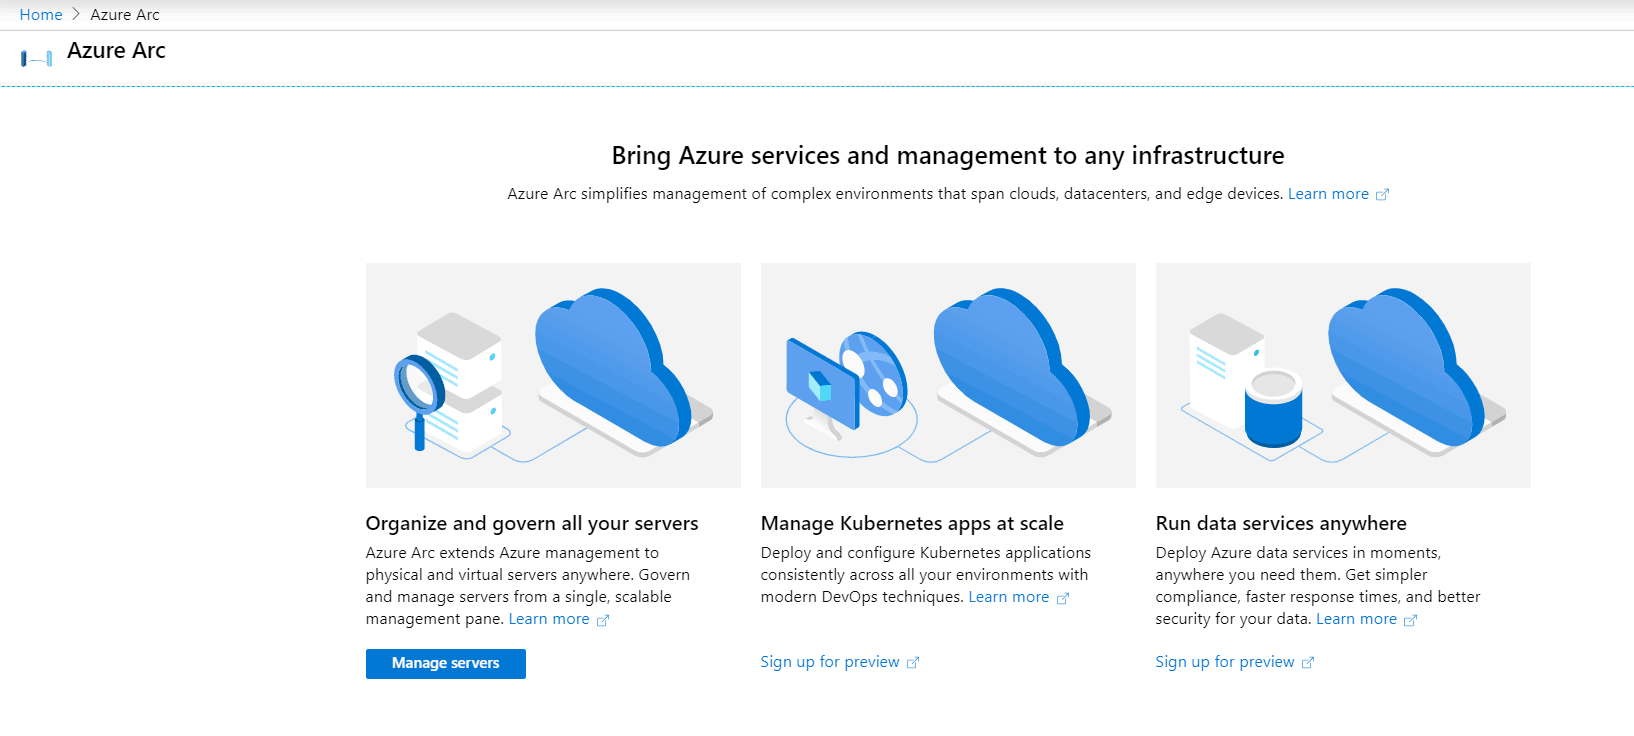Open Learn more link in Kubernetes description

pyautogui.click(x=1008, y=597)
